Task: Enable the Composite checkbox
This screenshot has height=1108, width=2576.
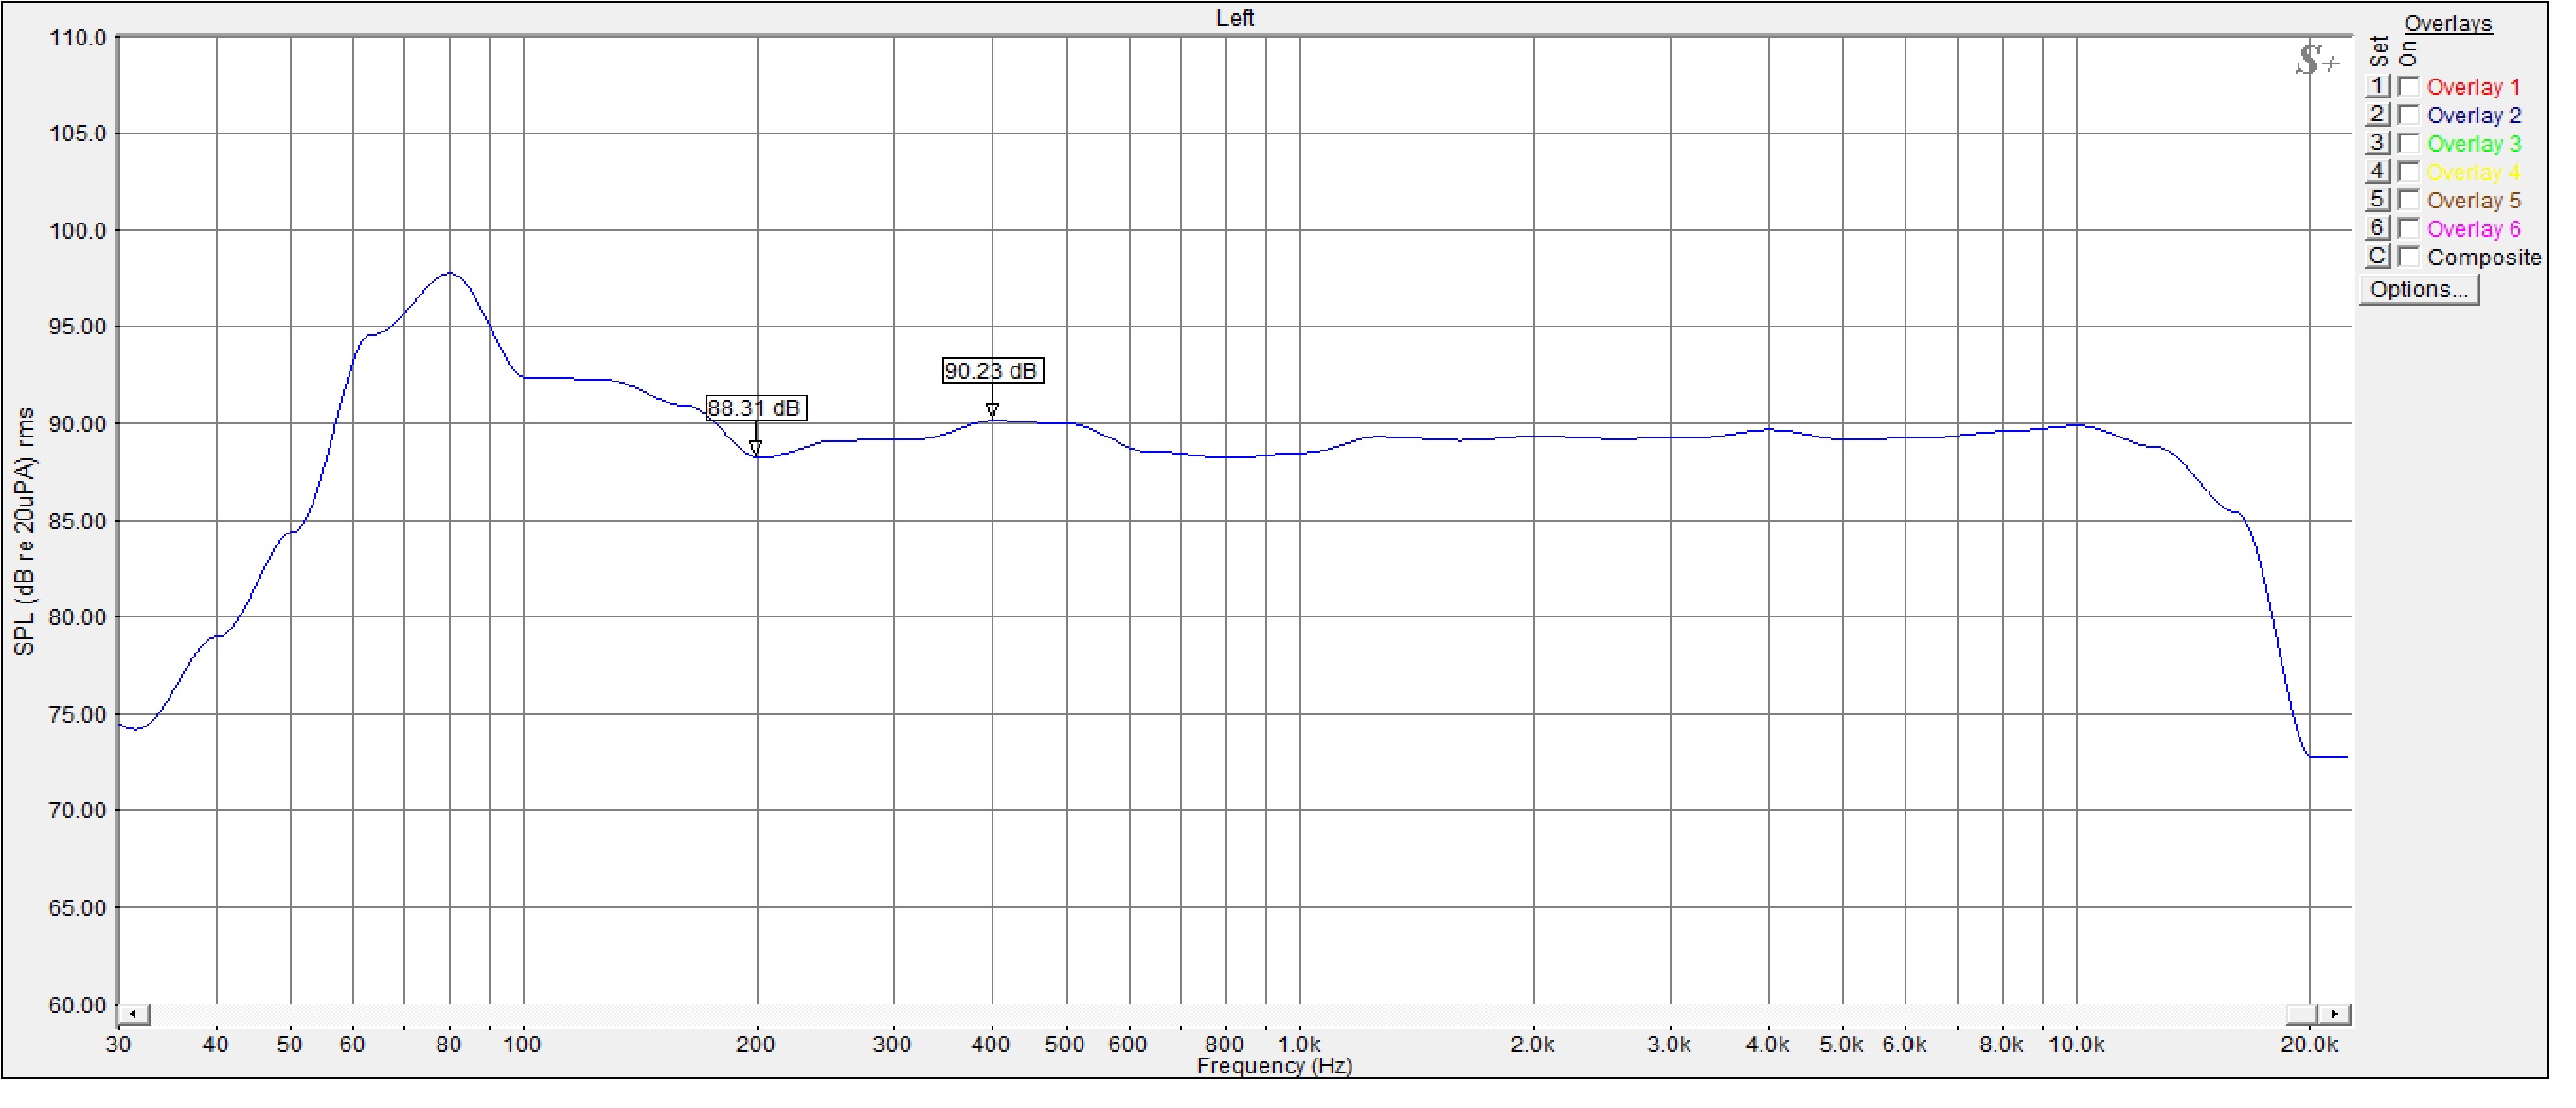Action: (x=2408, y=257)
